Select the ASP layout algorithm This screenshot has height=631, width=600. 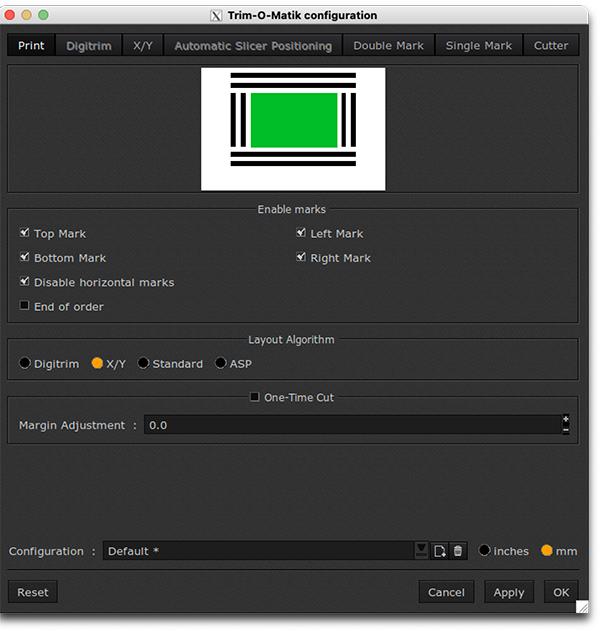point(221,363)
